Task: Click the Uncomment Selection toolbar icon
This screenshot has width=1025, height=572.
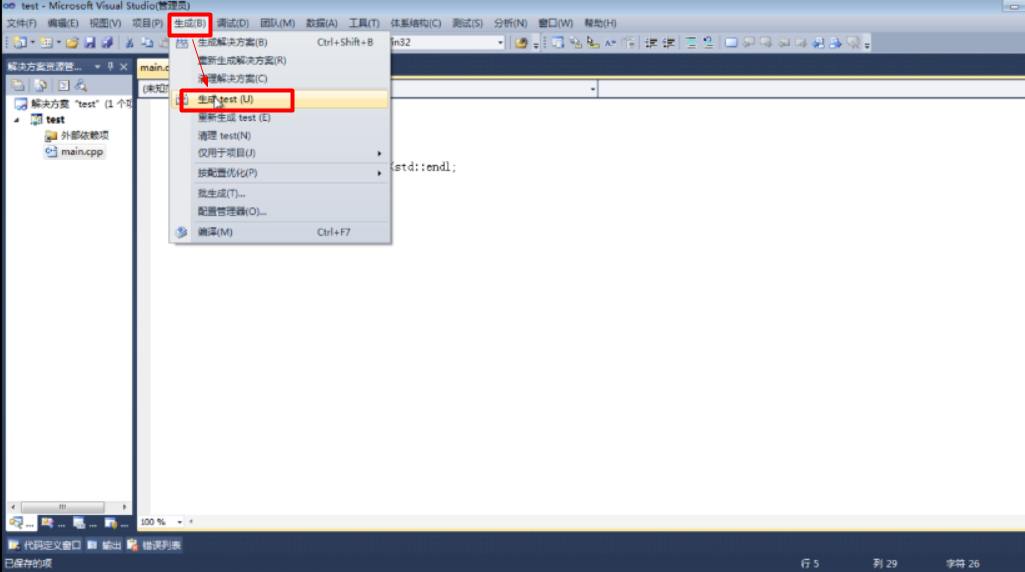Action: pos(709,43)
